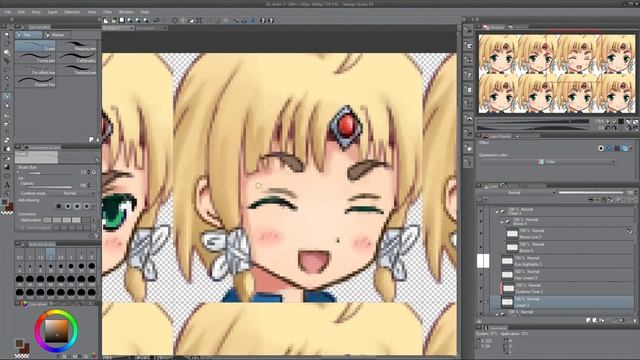Expand the bottom folder below Lineart 3
The image size is (640, 360).
(x=497, y=313)
